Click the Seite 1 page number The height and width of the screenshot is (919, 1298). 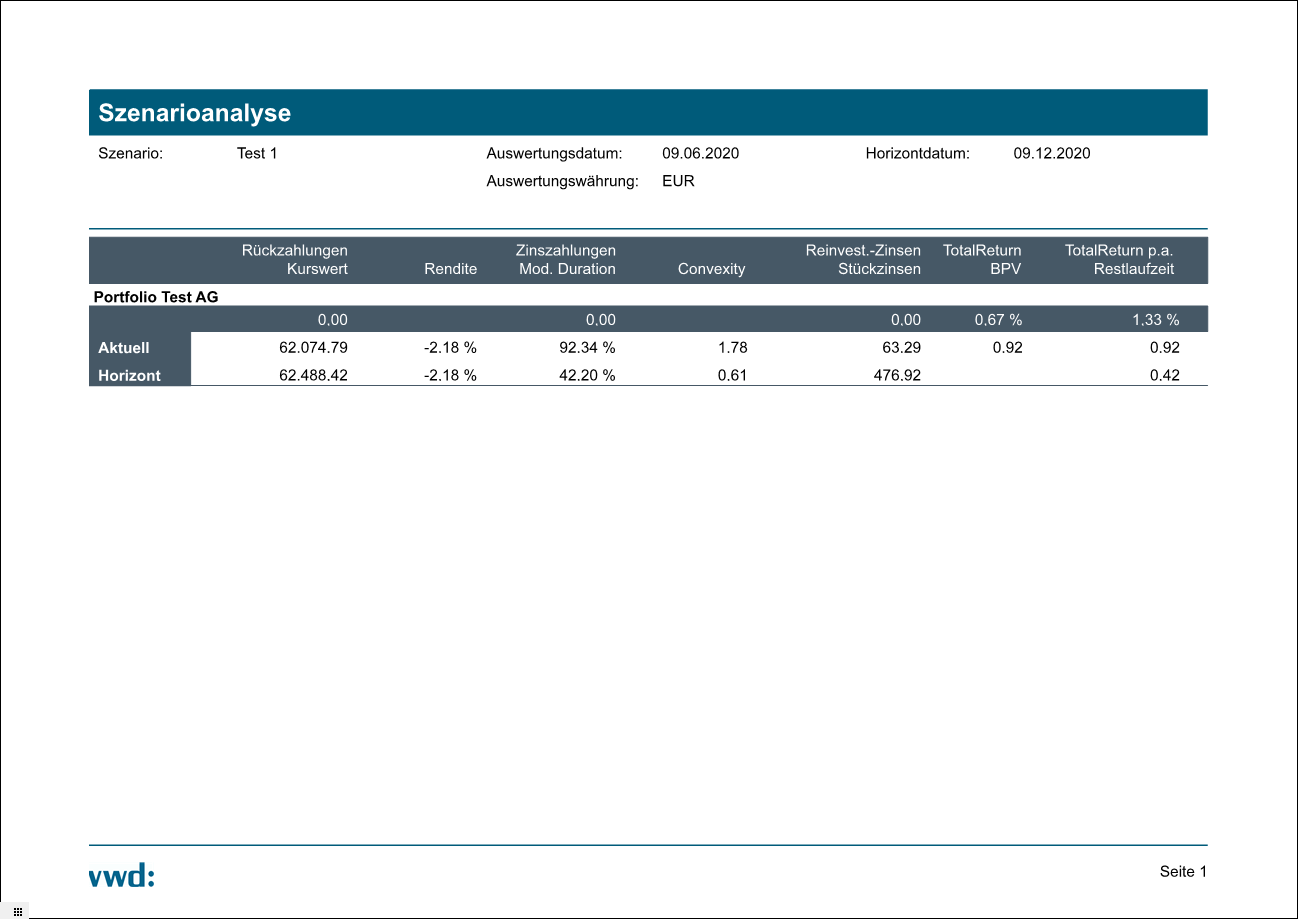[1183, 872]
